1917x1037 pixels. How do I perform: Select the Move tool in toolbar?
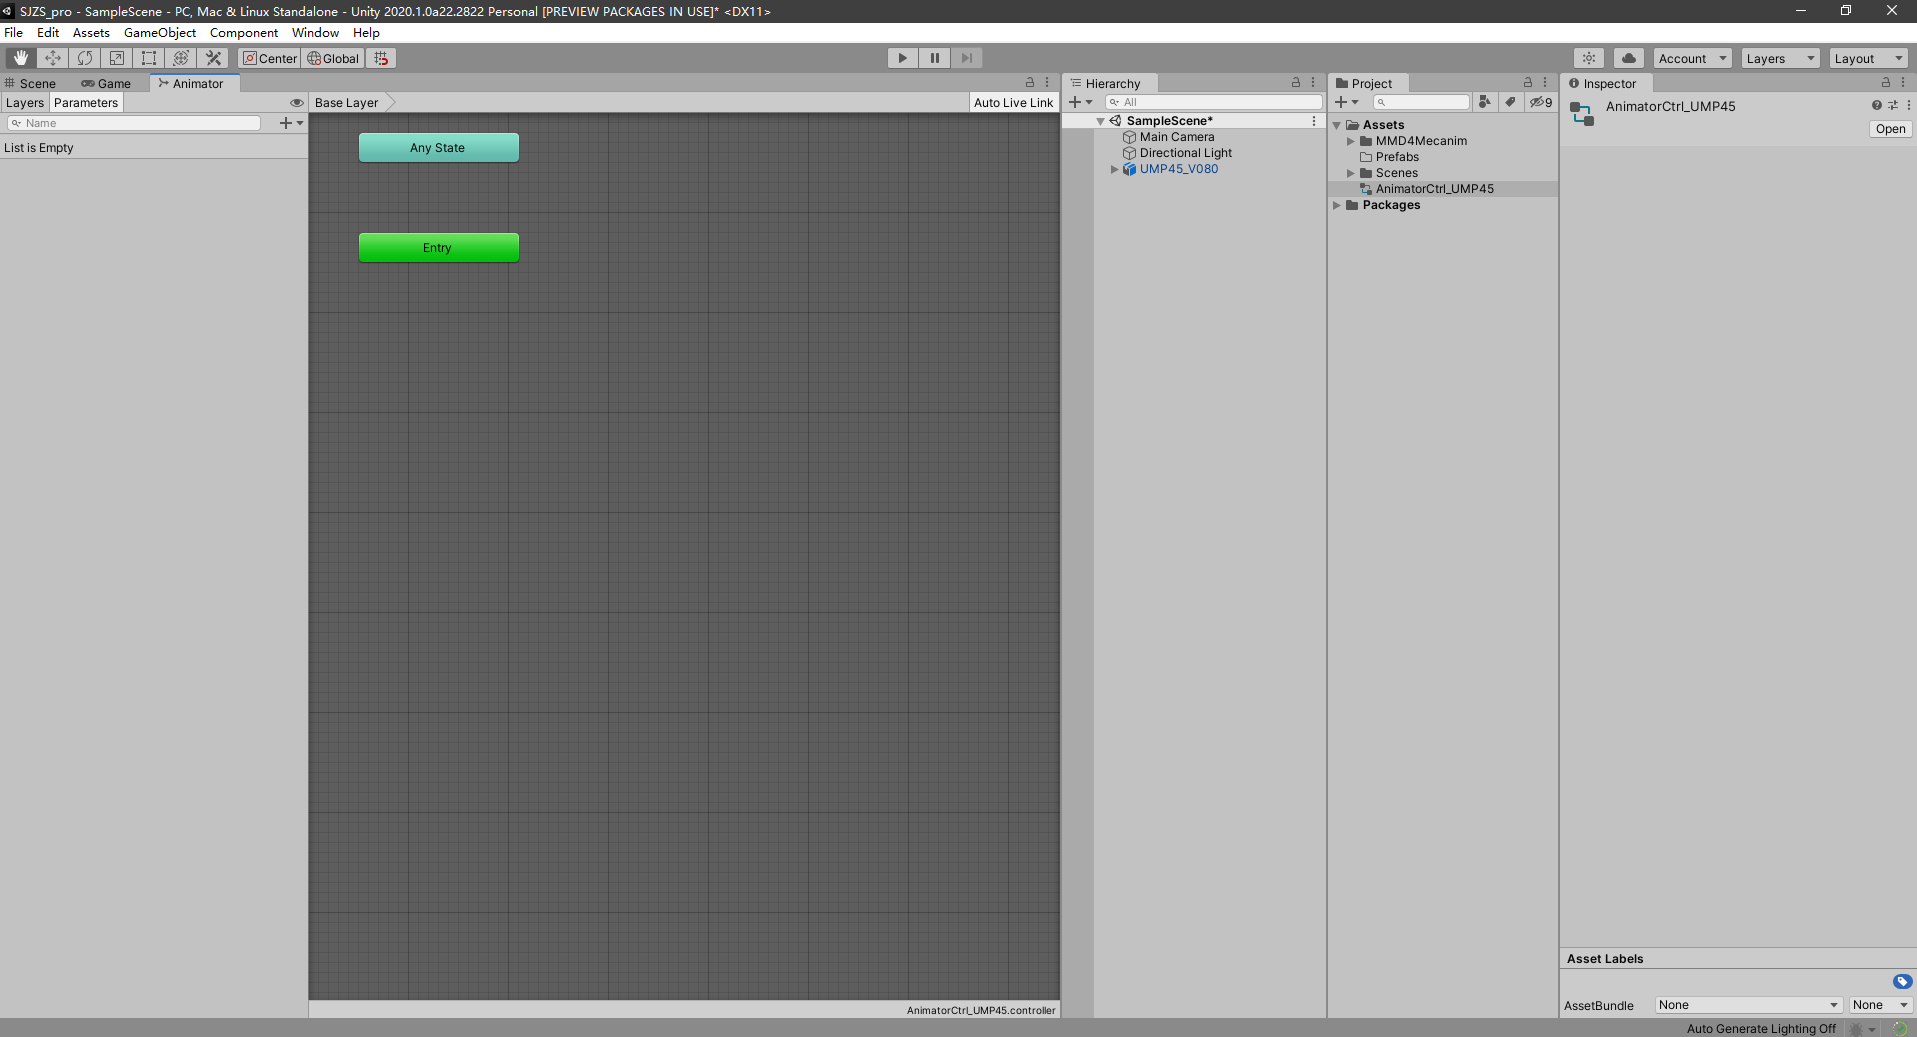(x=53, y=58)
